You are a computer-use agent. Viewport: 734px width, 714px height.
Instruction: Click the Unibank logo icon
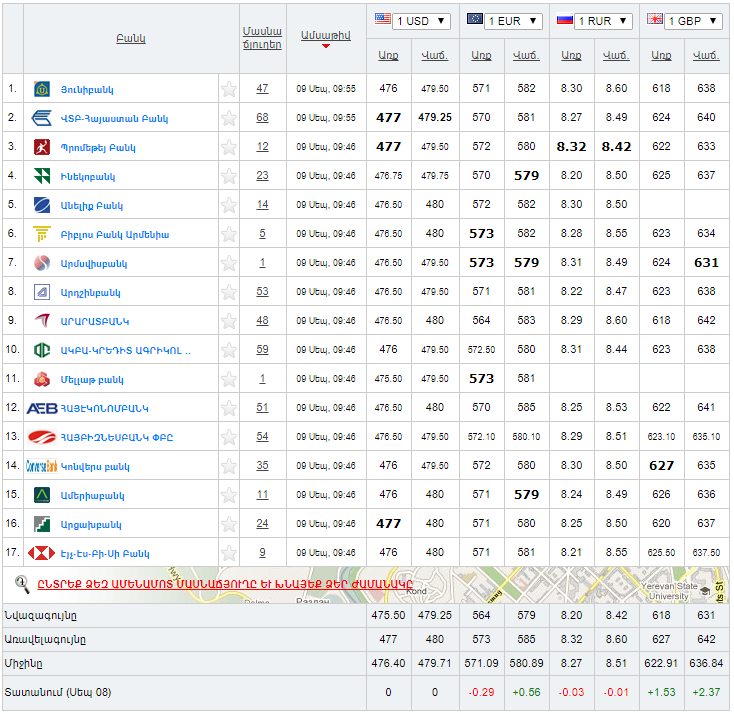coord(42,89)
